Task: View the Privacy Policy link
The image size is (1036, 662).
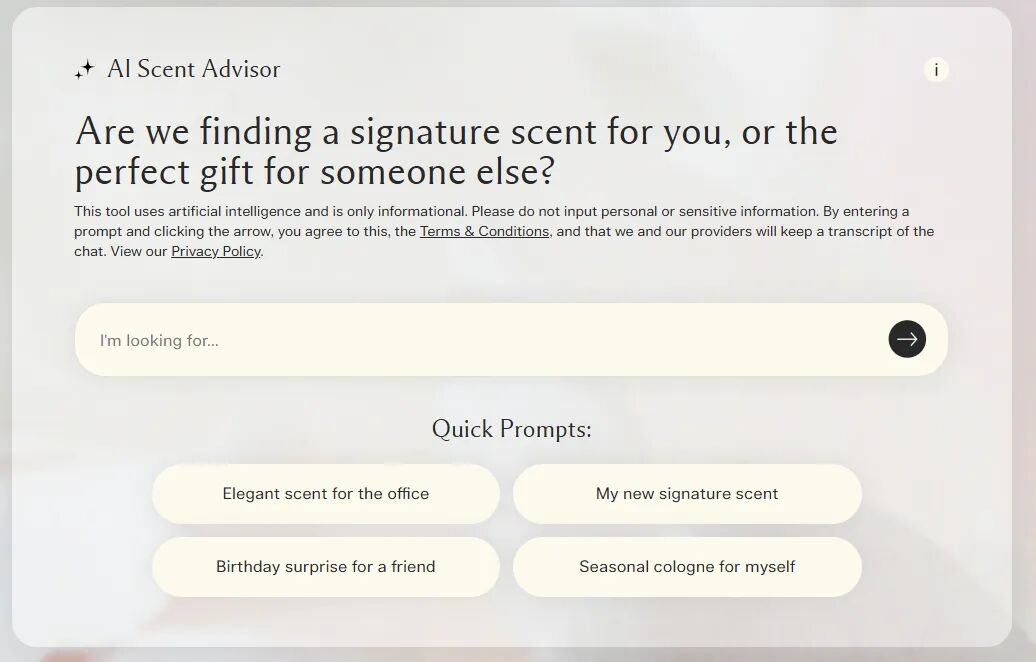Action: click(x=216, y=251)
